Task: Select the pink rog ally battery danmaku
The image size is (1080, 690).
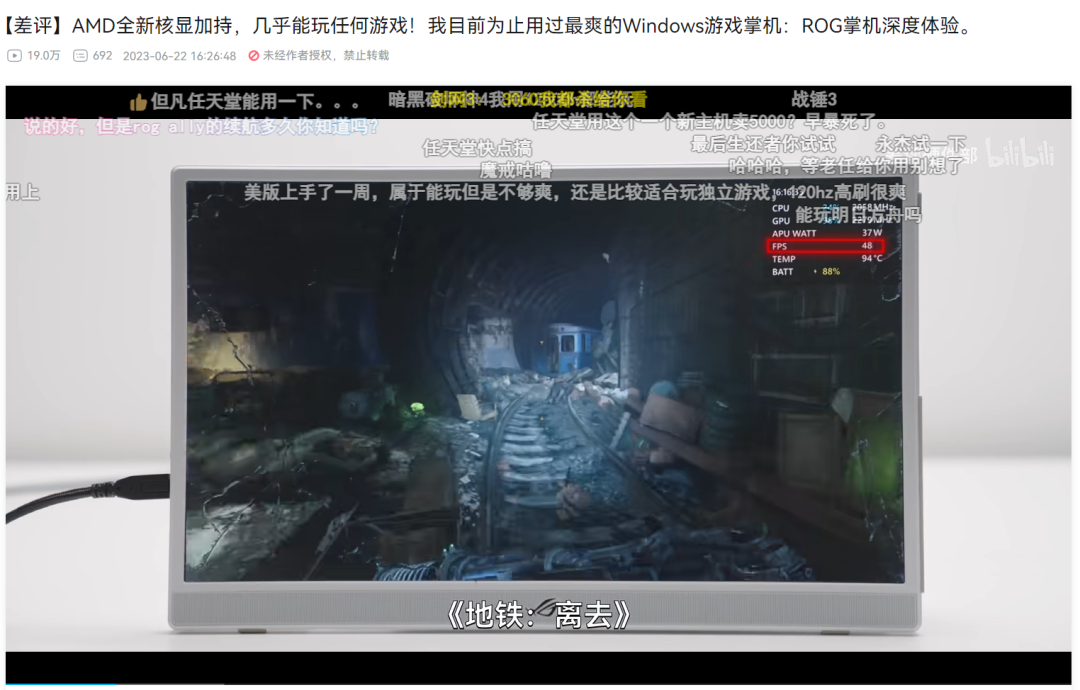Action: coord(201,127)
